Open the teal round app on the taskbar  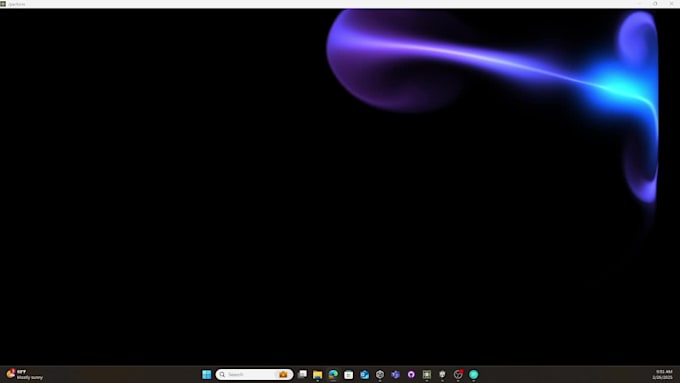[474, 374]
